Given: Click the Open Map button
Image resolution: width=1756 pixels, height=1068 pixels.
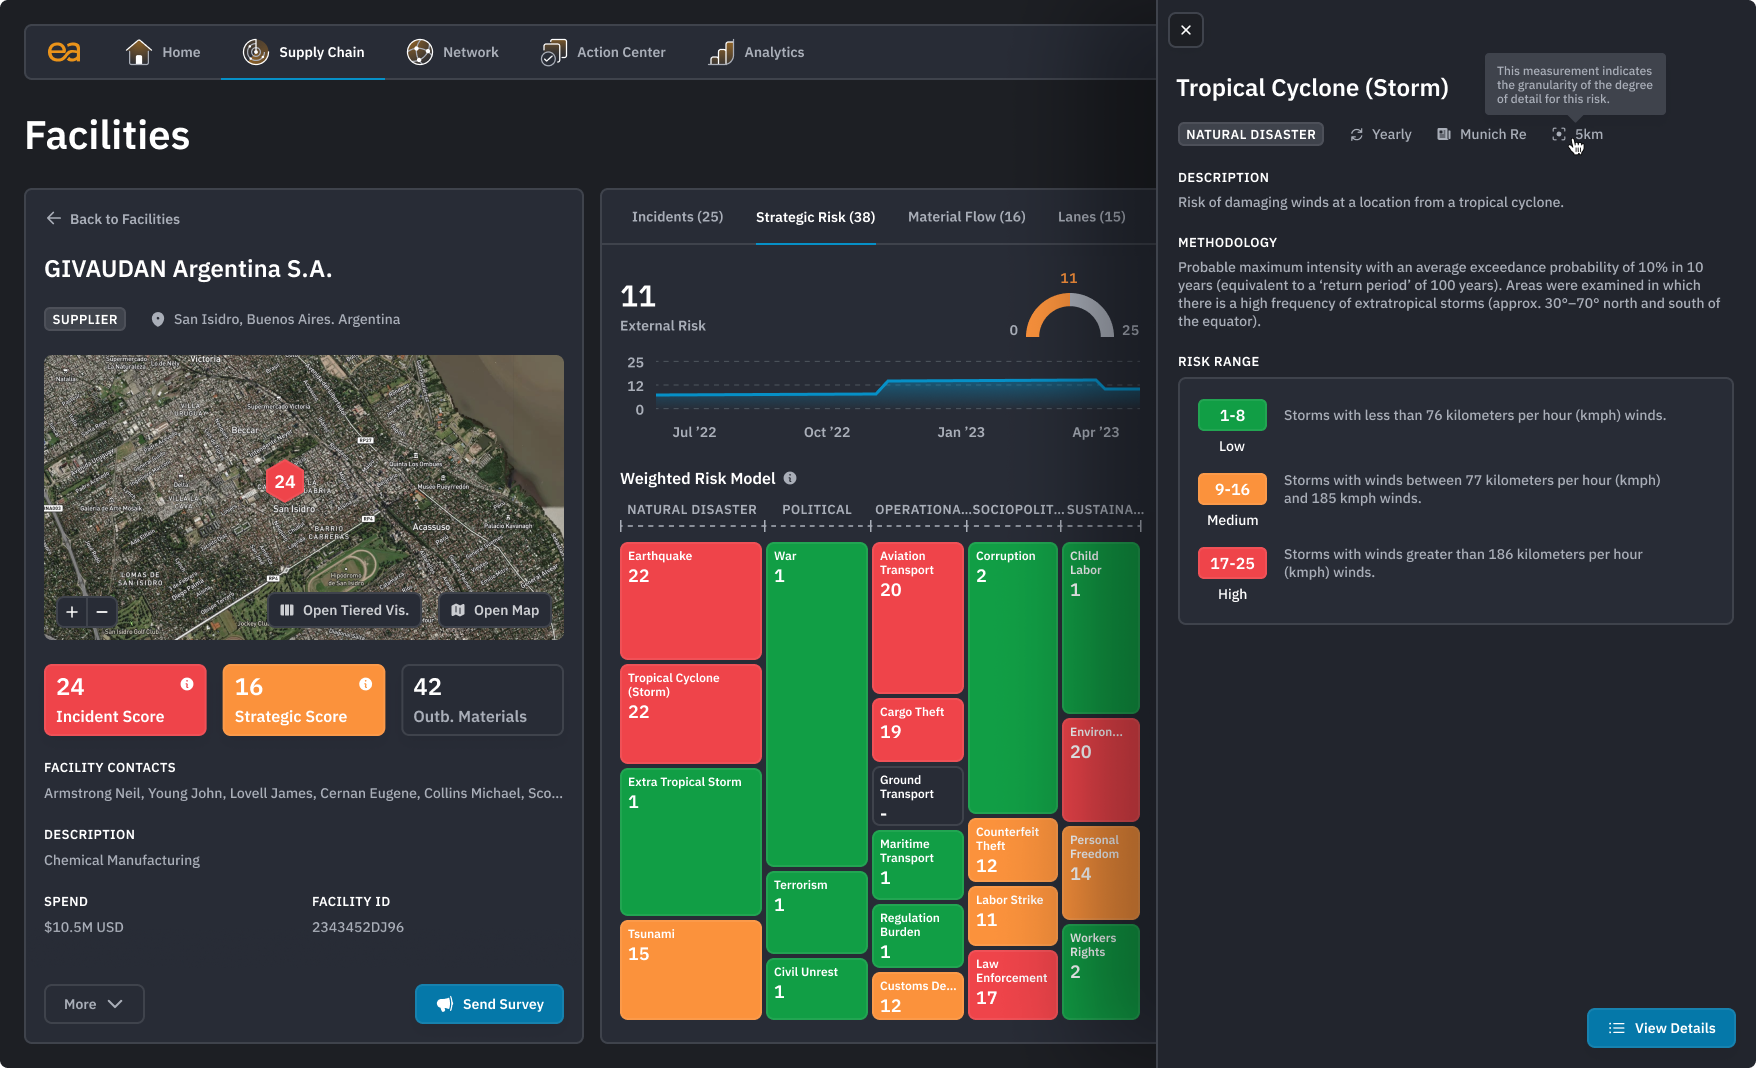Looking at the screenshot, I should click(495, 610).
